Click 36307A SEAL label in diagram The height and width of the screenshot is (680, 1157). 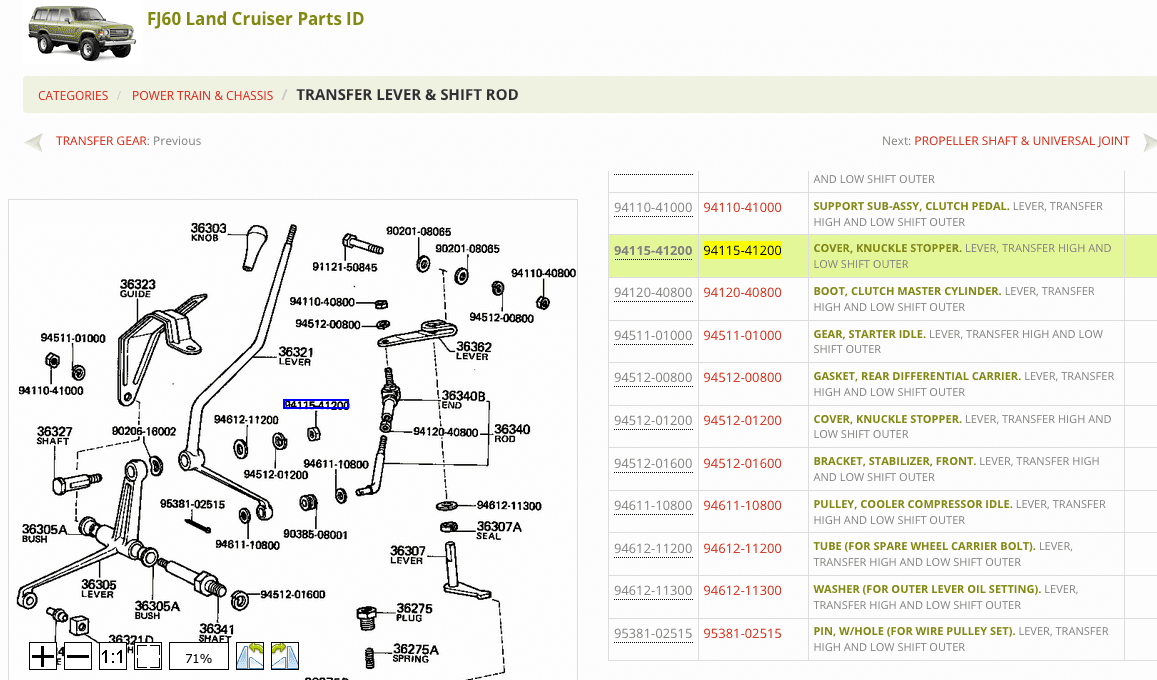tap(499, 530)
